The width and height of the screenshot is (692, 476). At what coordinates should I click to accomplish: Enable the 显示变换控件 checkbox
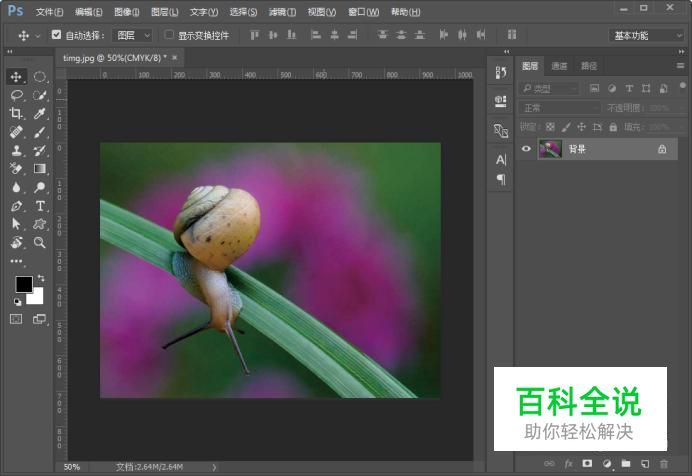[169, 35]
